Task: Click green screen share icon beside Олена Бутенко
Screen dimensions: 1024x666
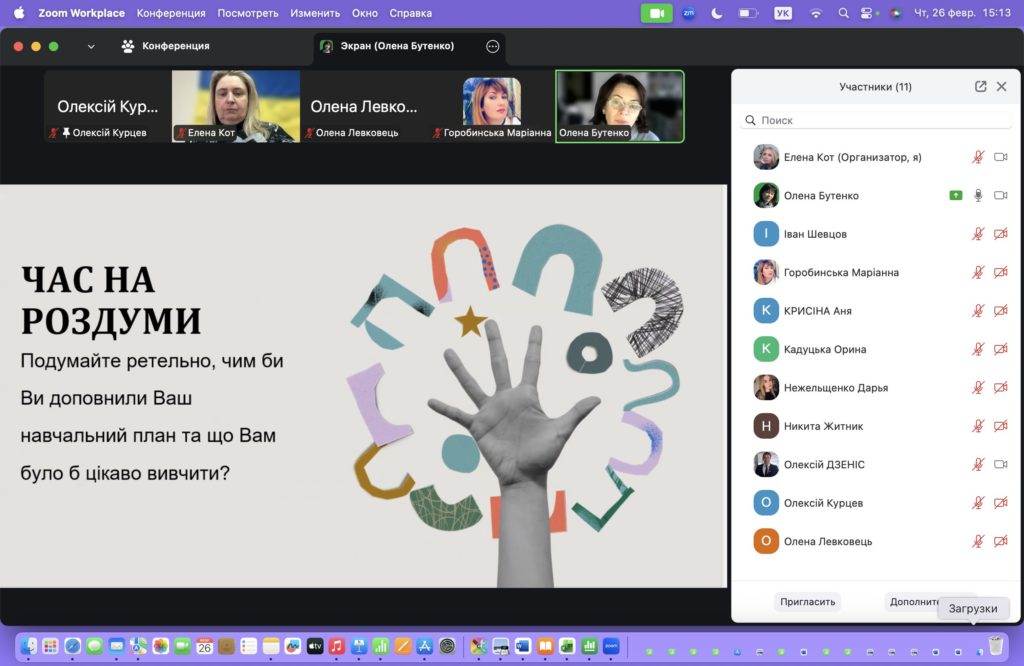Action: (x=956, y=196)
